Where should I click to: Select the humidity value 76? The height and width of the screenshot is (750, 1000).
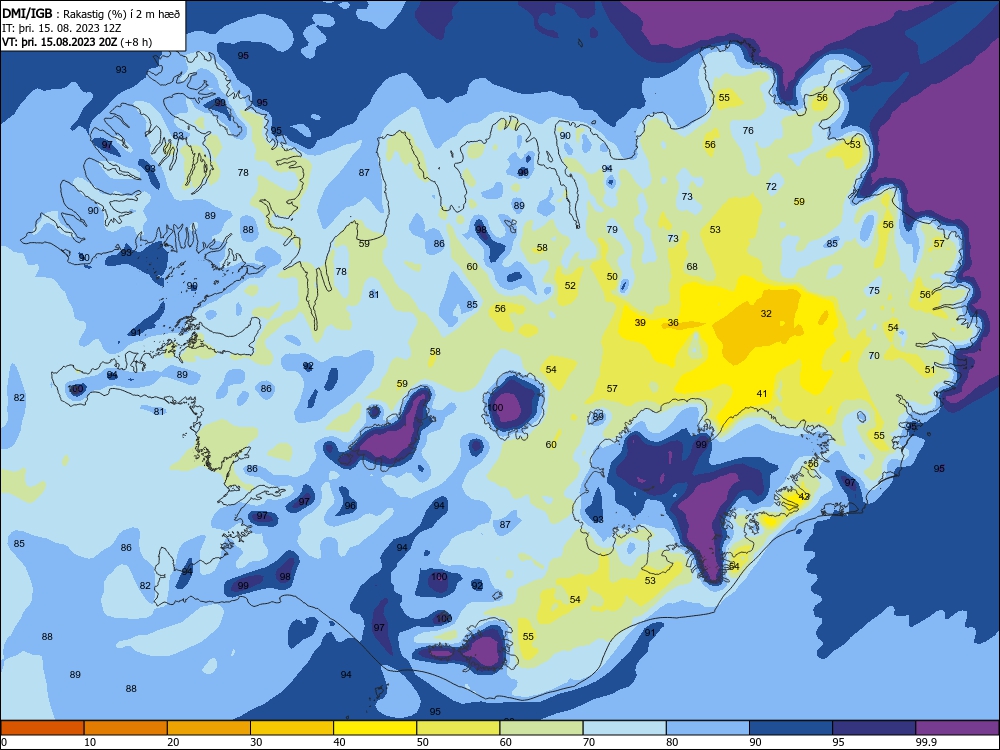[x=748, y=130]
